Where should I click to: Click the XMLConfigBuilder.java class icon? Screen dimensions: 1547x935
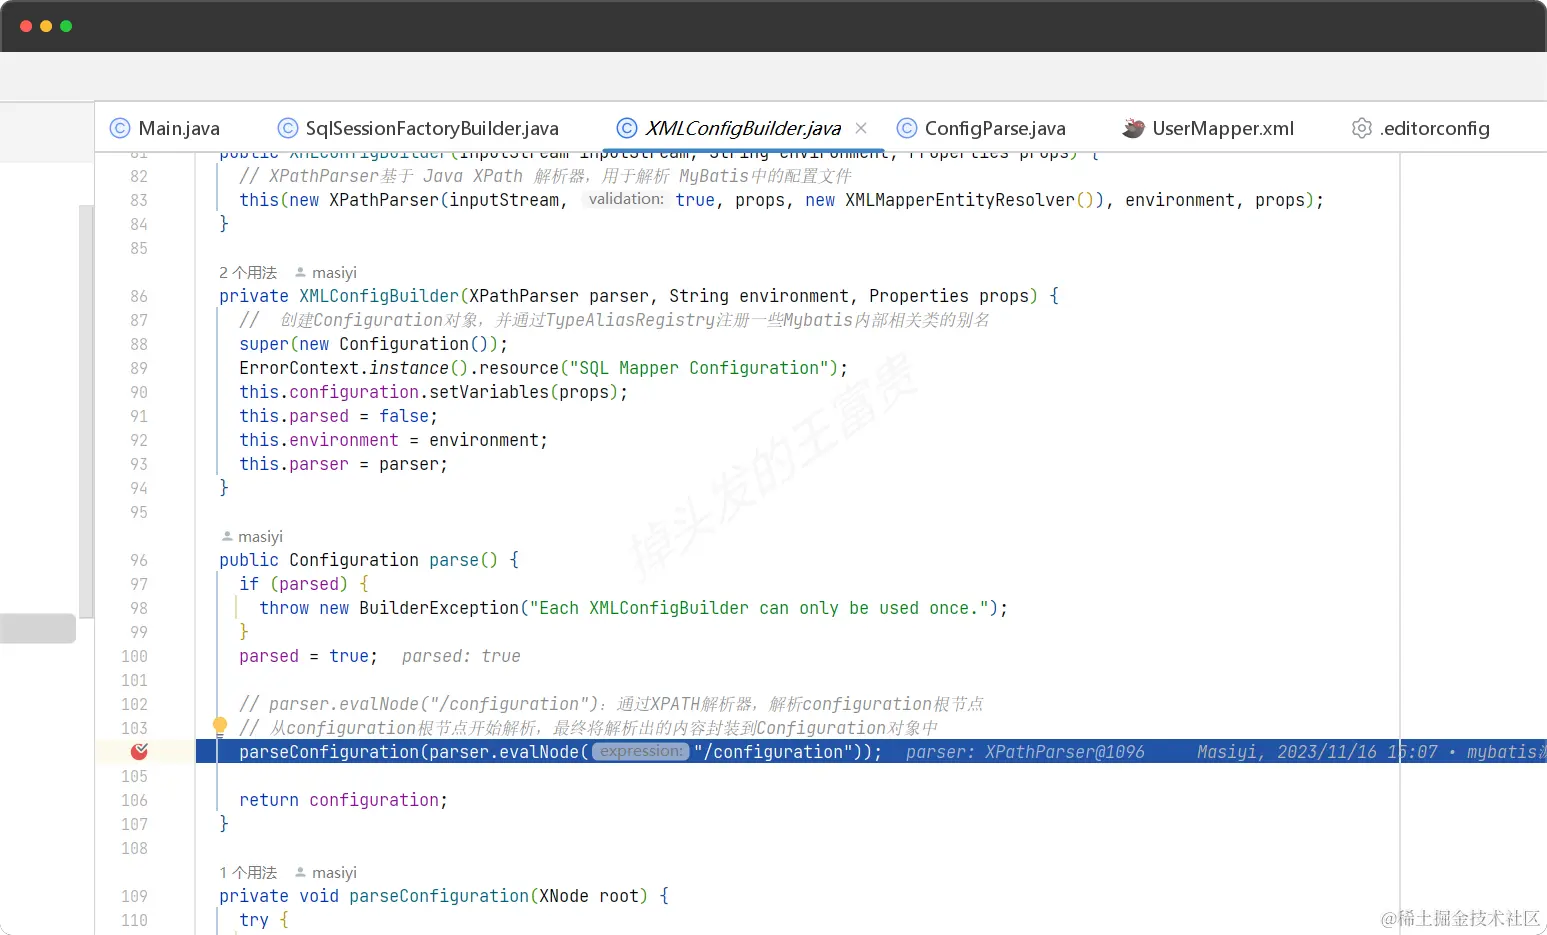coord(627,128)
